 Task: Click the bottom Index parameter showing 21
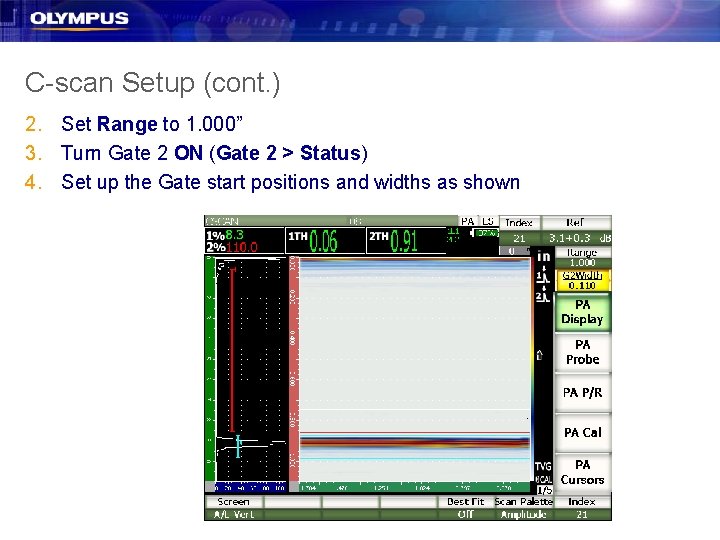pyautogui.click(x=582, y=508)
